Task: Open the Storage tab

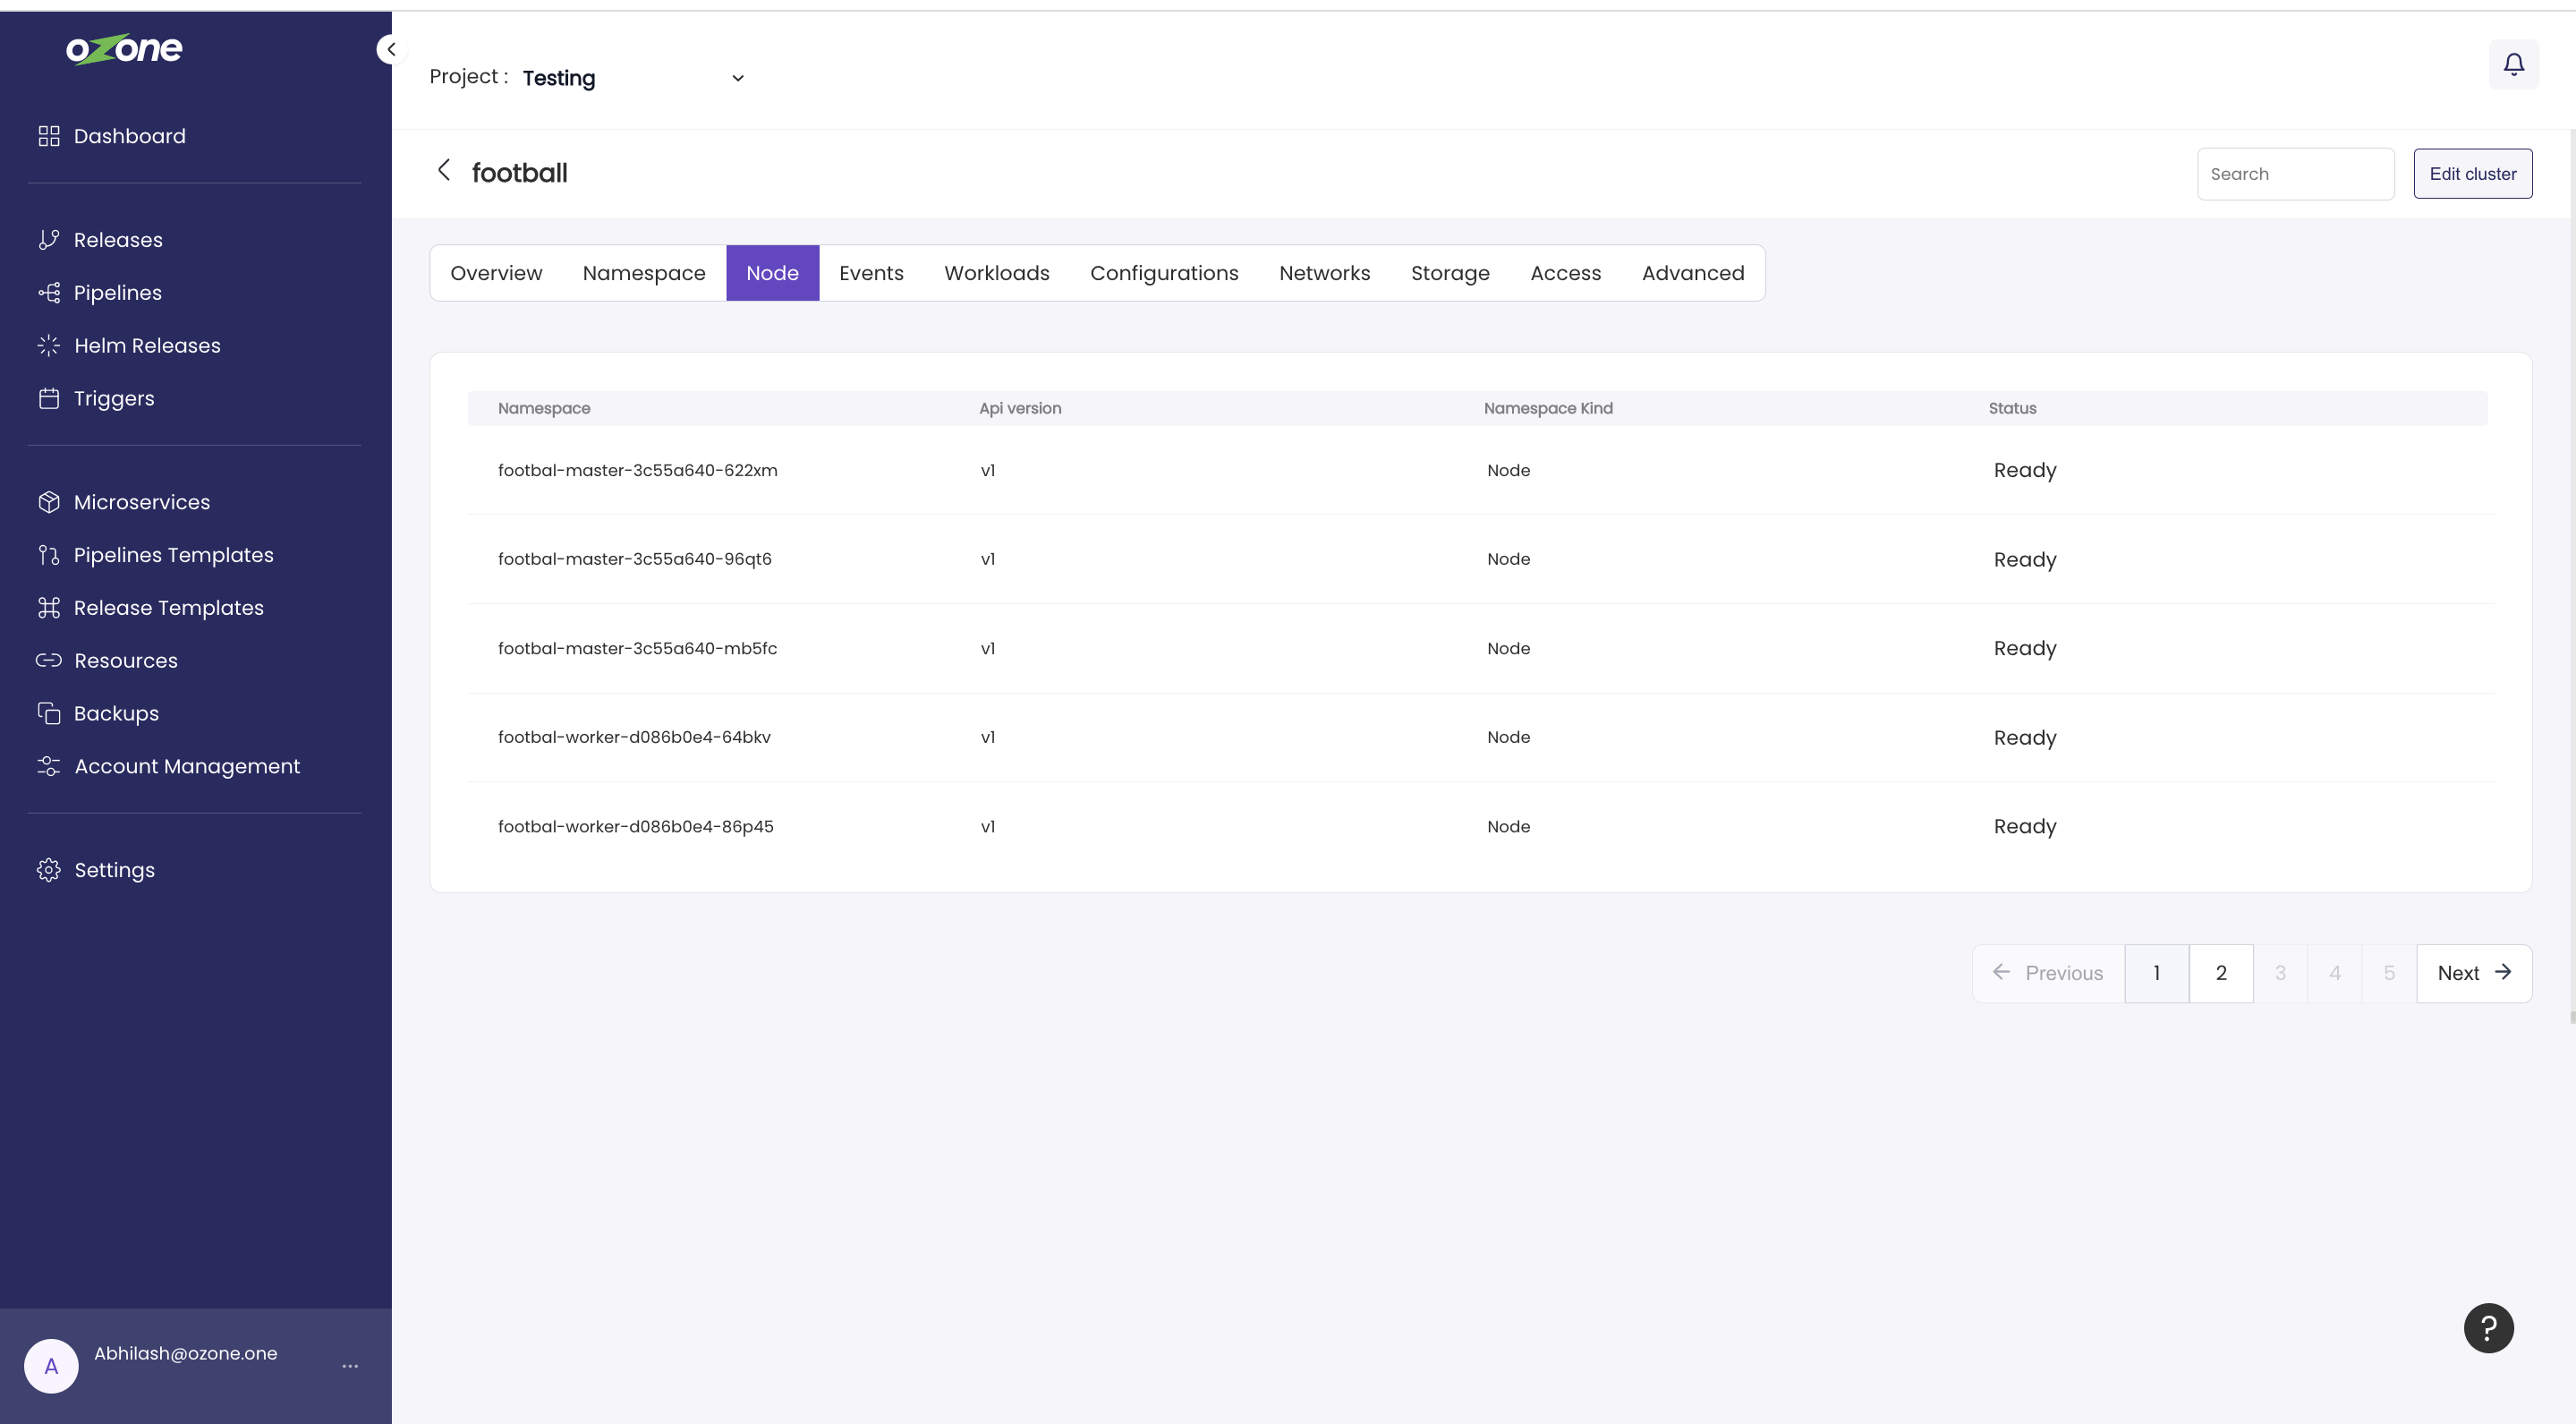Action: pos(1450,273)
